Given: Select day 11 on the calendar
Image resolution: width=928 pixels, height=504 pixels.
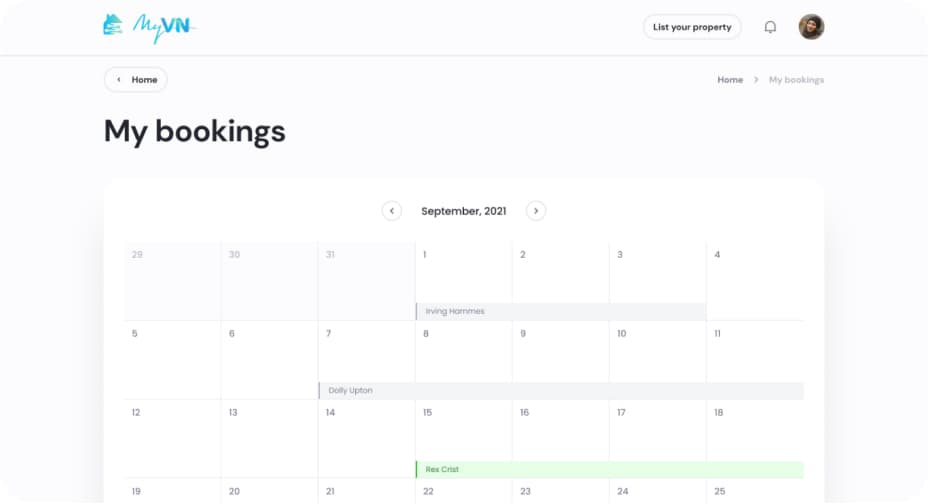Looking at the screenshot, I should 755,360.
